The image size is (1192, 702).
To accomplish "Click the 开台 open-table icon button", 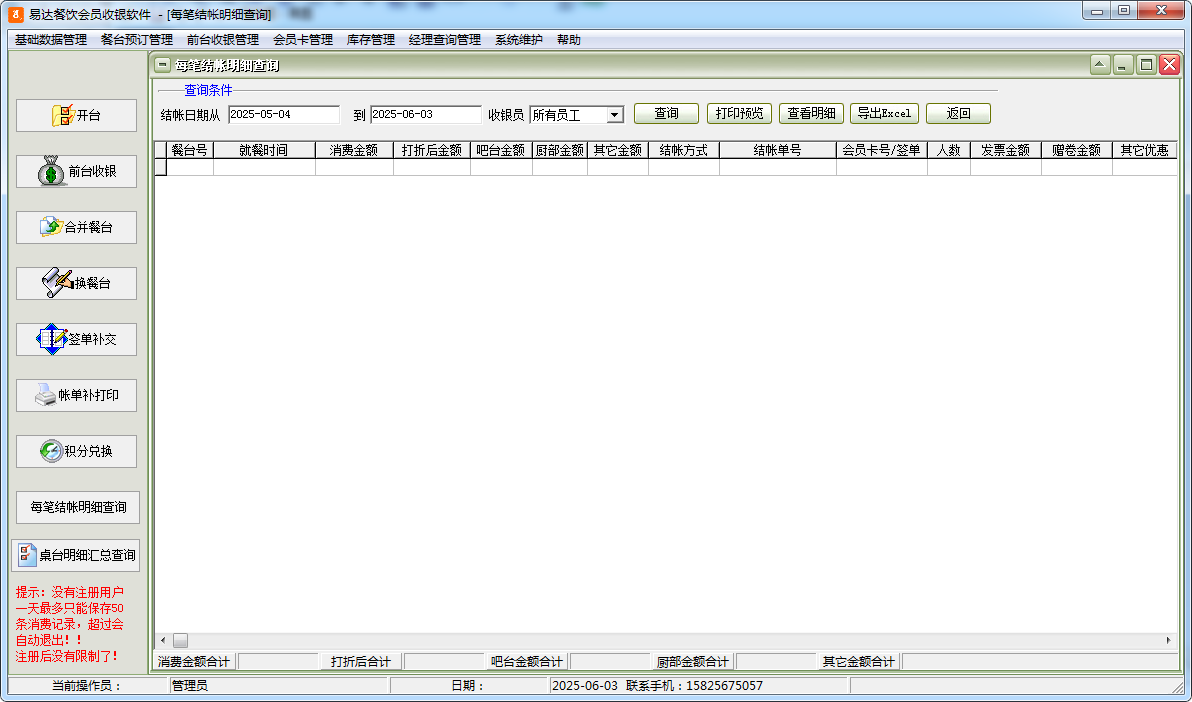I will (x=64, y=116).
